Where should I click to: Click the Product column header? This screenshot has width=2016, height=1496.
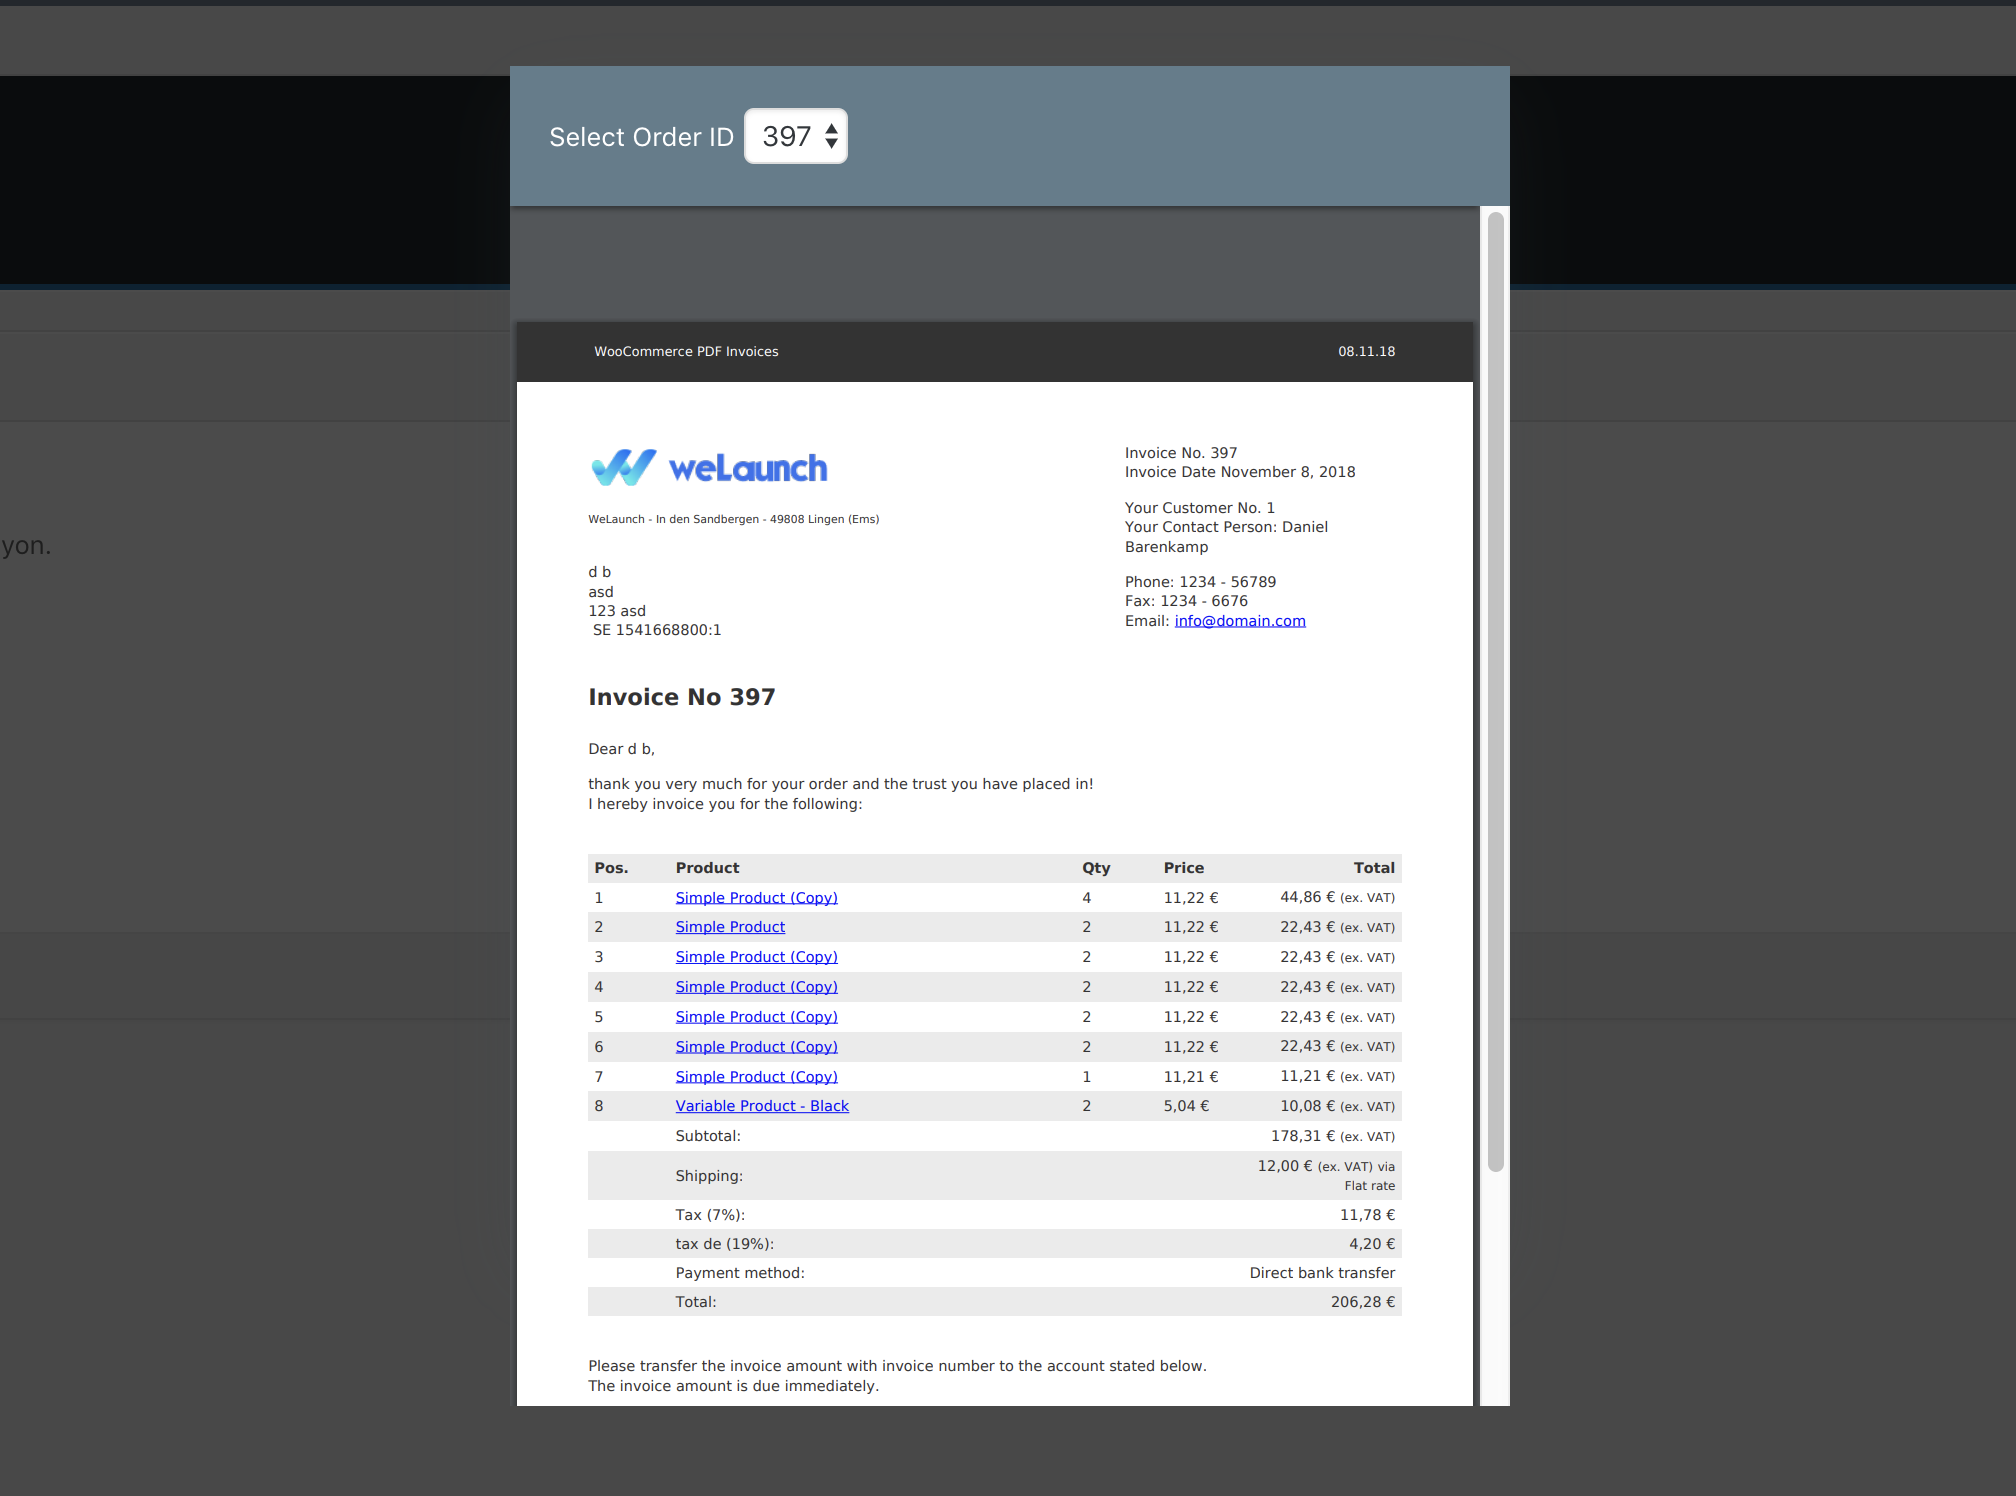coord(707,868)
